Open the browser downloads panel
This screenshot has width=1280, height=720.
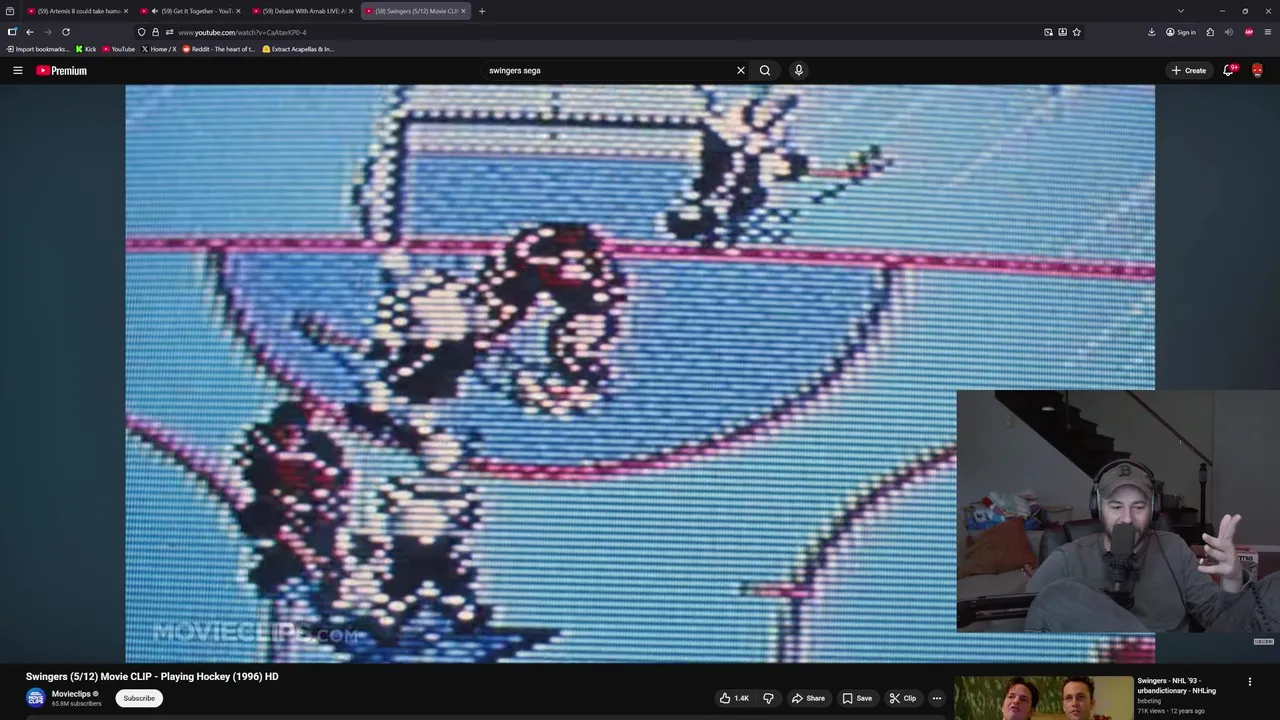tap(1152, 32)
